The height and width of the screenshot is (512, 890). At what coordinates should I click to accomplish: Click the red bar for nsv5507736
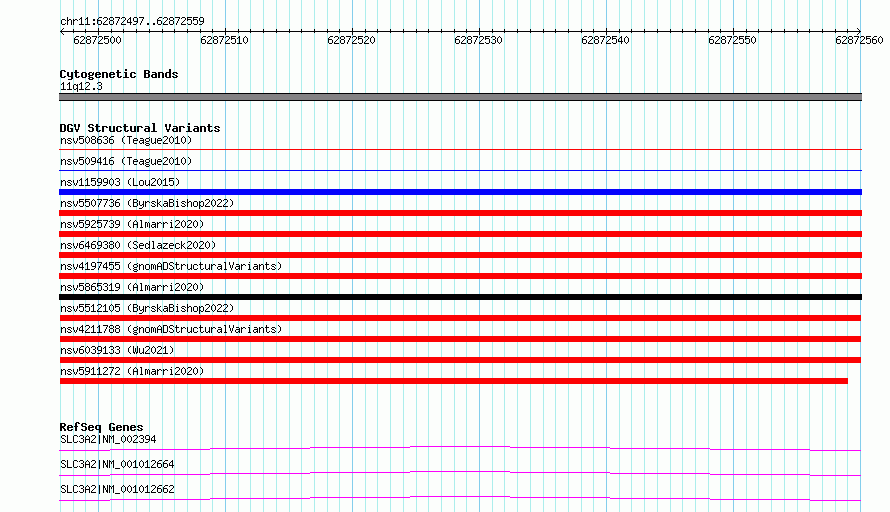[460, 213]
